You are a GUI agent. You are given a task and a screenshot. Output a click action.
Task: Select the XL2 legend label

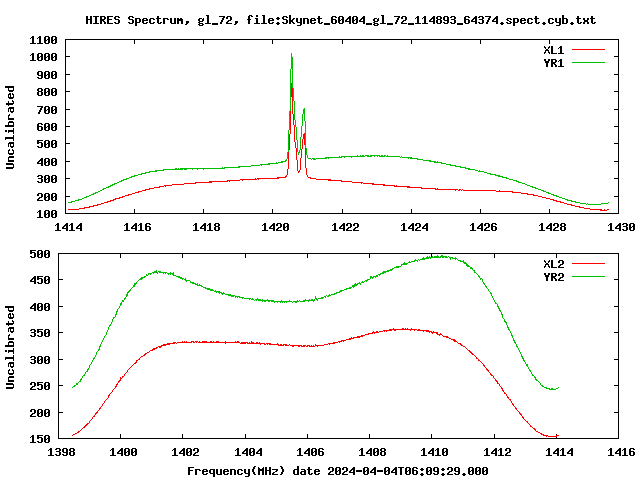553,264
